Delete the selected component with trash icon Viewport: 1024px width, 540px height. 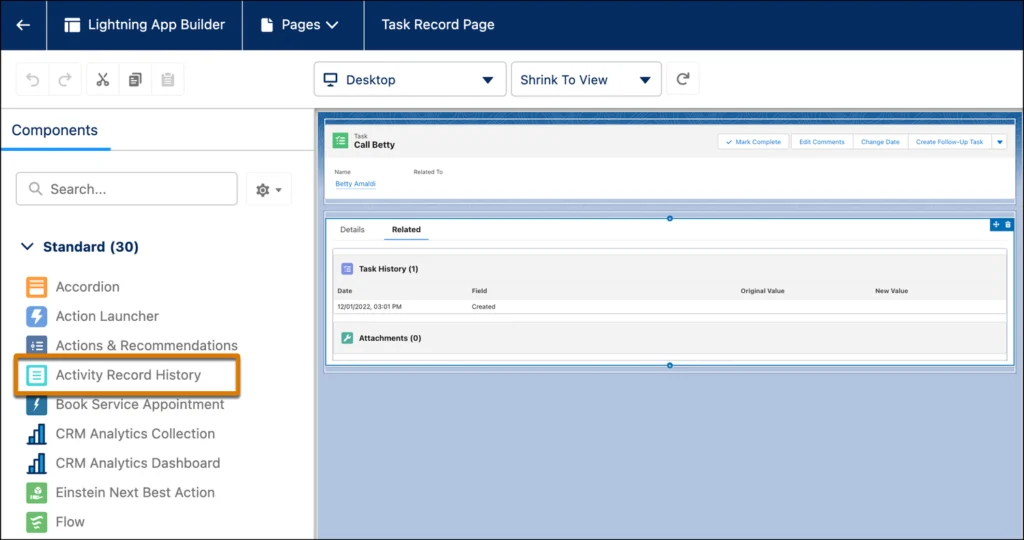point(1008,225)
